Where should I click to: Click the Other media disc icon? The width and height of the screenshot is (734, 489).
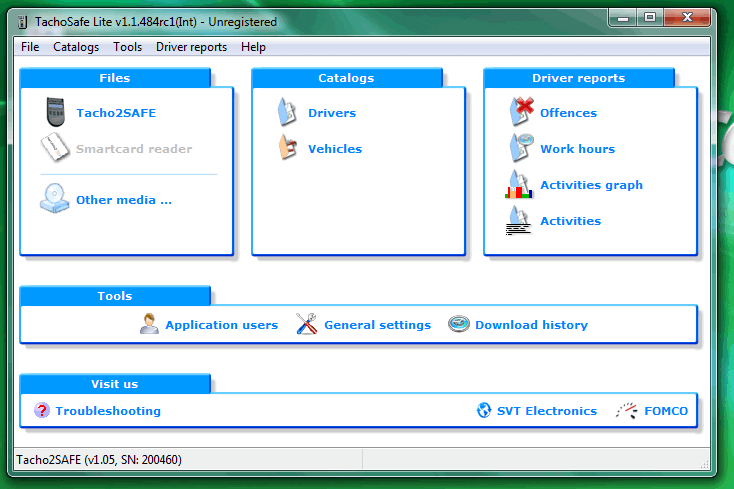coord(54,200)
